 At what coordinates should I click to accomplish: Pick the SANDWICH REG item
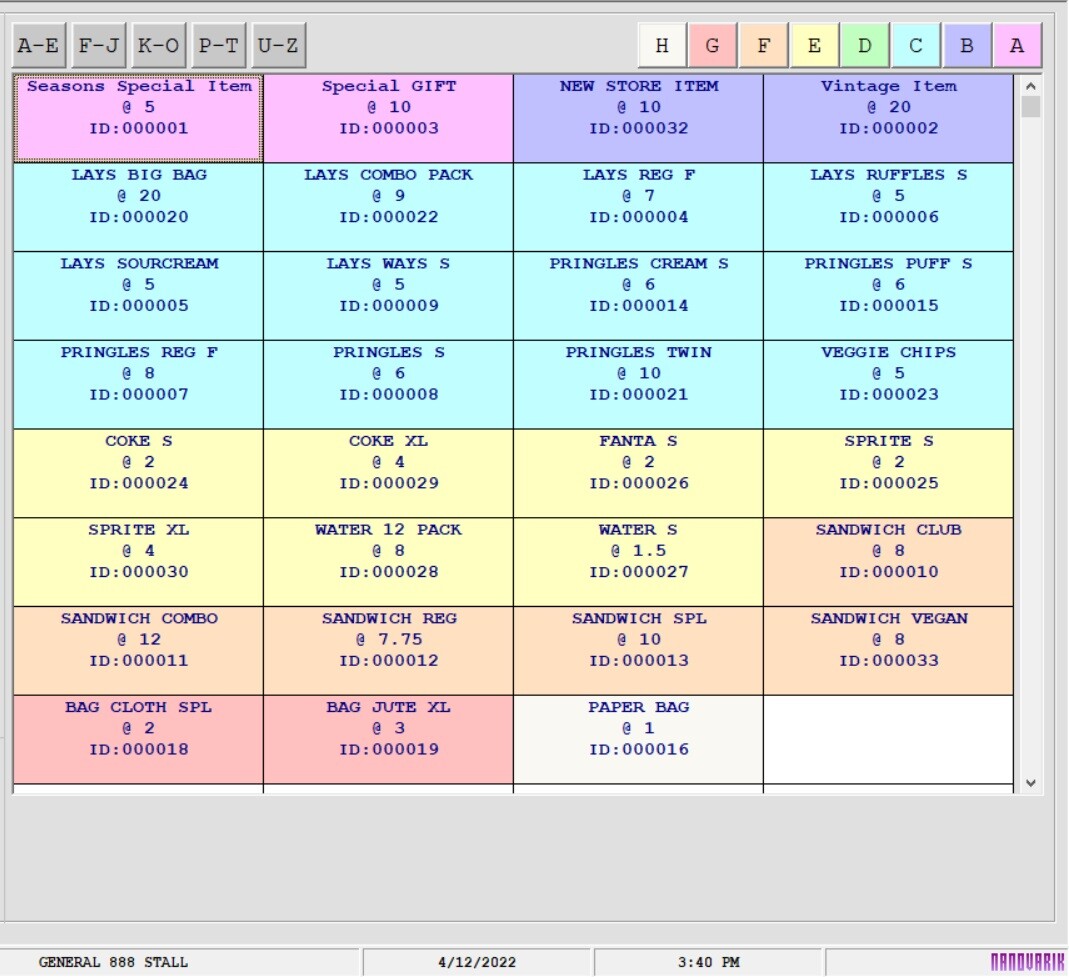pos(389,650)
